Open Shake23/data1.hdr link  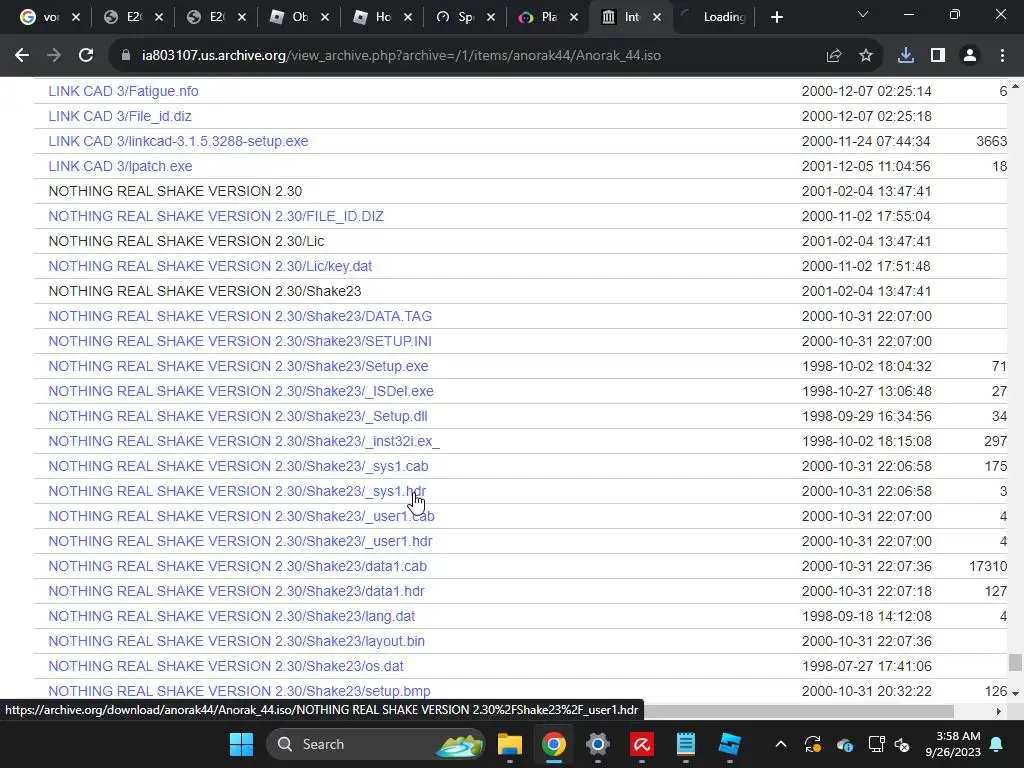pos(236,591)
